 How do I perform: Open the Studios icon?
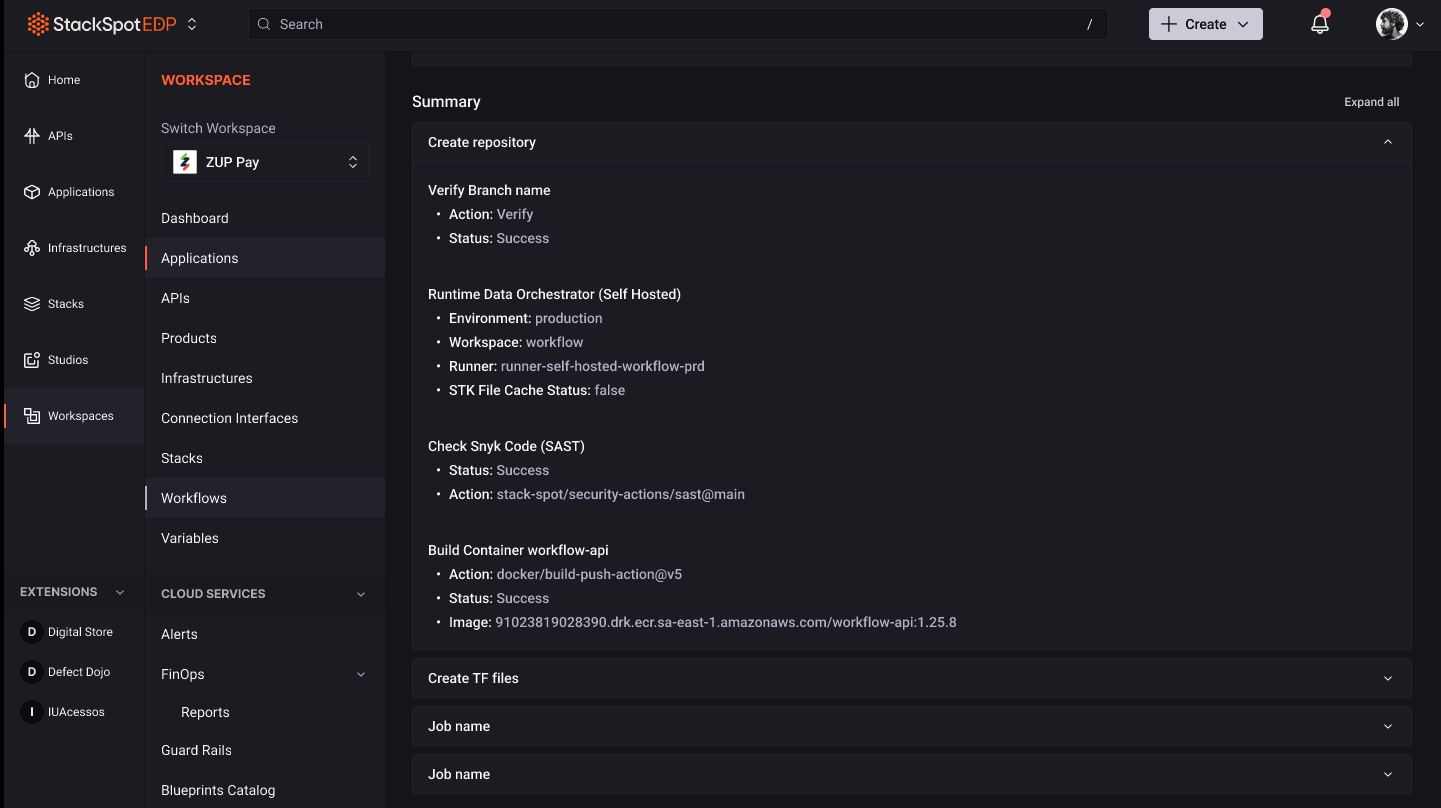32,360
